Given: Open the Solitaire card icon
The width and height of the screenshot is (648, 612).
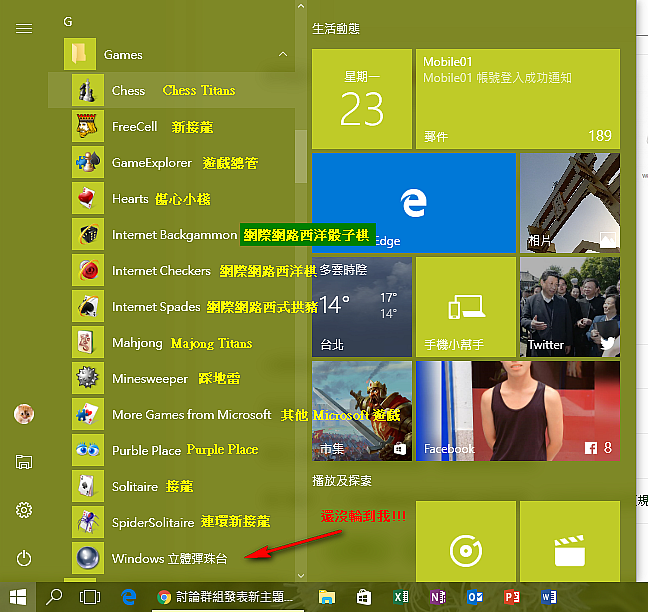Looking at the screenshot, I should click(x=88, y=486).
